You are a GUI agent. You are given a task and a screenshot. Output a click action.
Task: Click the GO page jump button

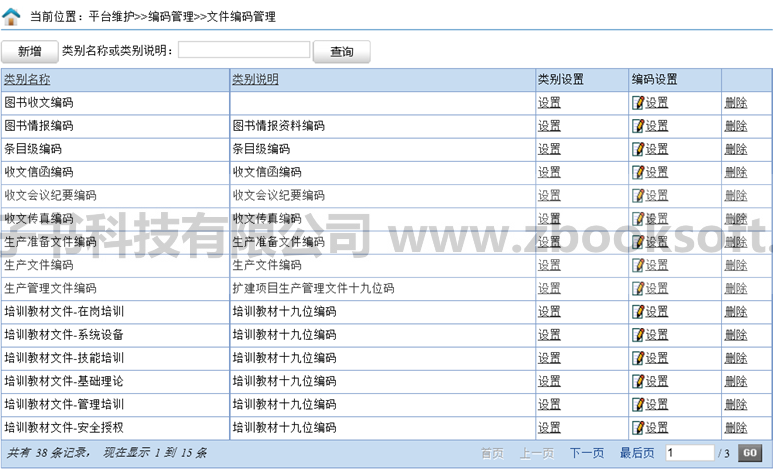pyautogui.click(x=750, y=453)
